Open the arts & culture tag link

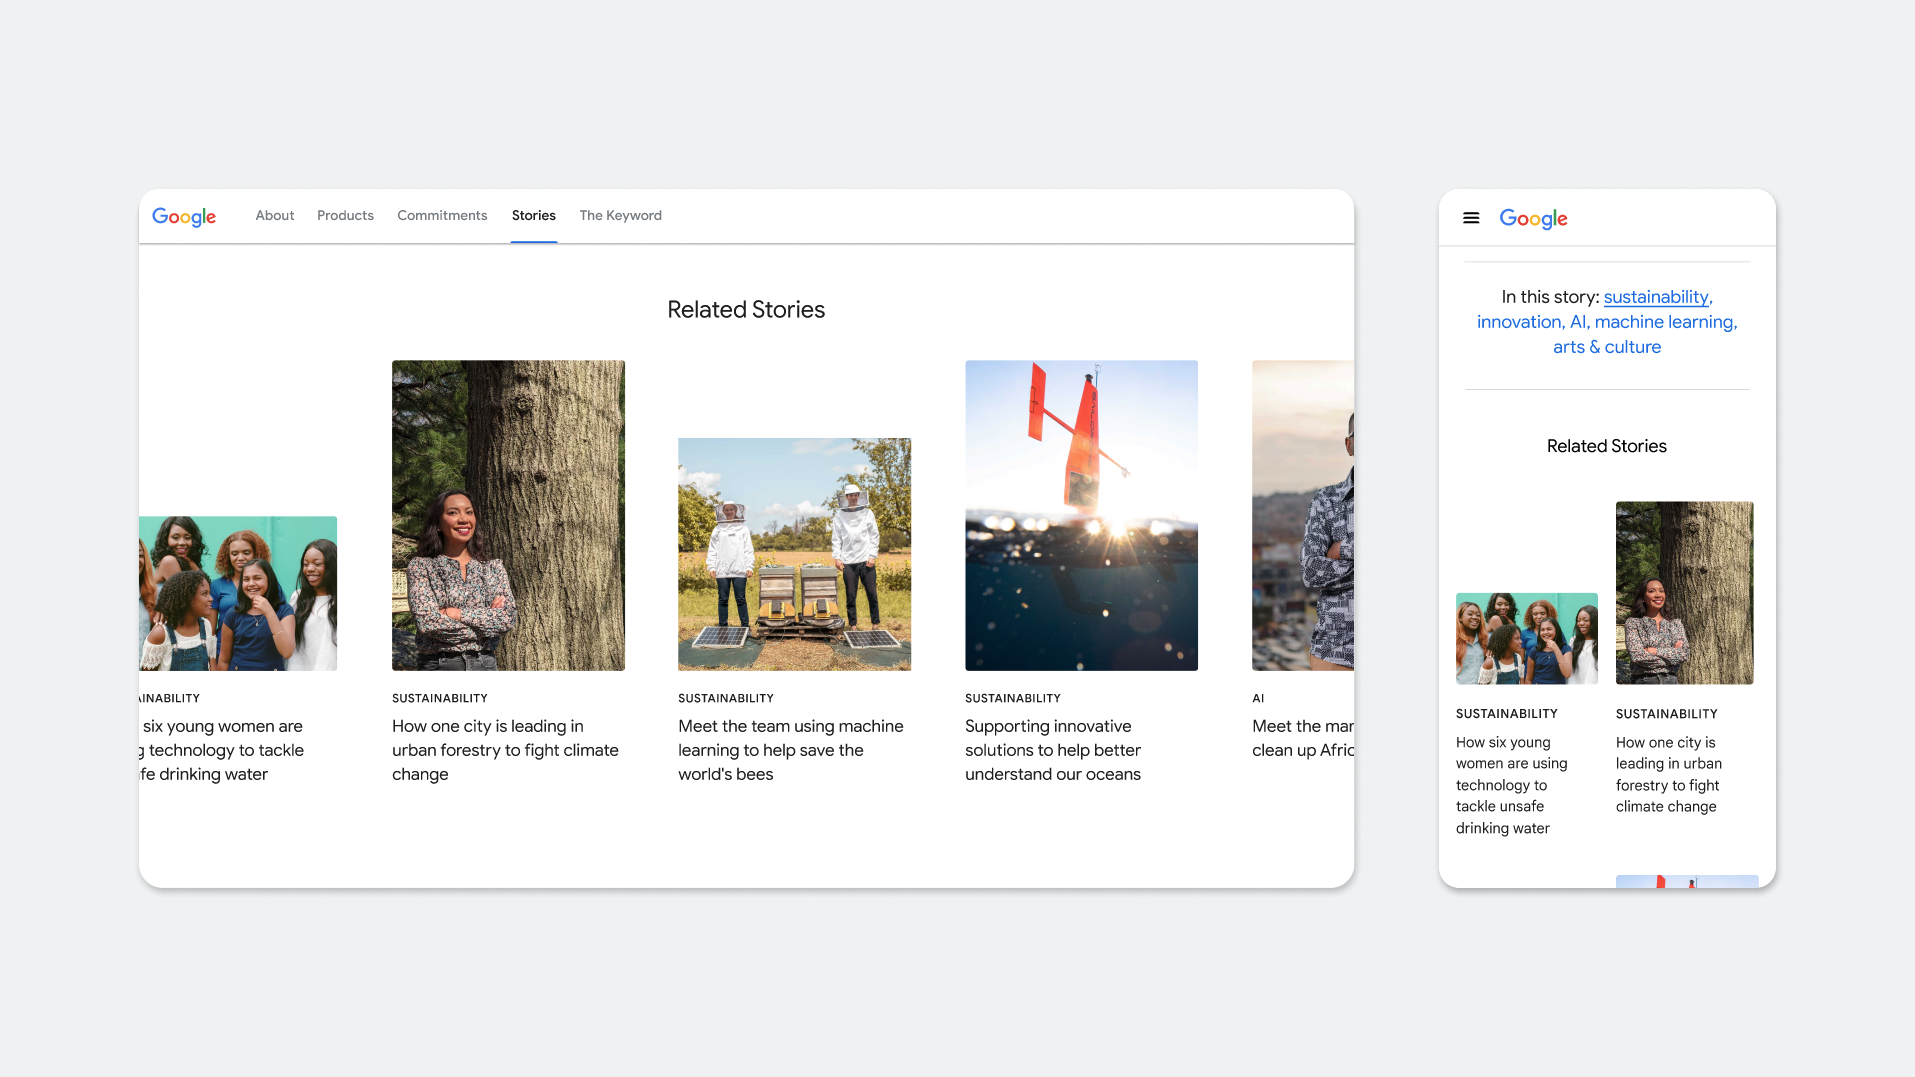1606,347
